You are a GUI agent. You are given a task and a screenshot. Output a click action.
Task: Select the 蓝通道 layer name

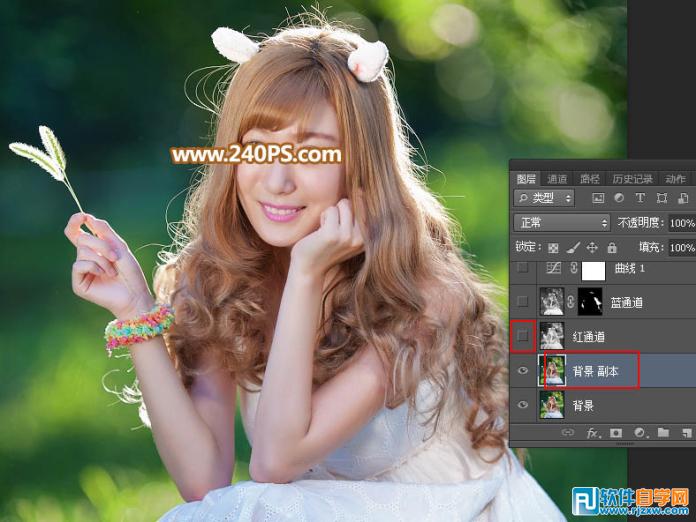(x=626, y=303)
